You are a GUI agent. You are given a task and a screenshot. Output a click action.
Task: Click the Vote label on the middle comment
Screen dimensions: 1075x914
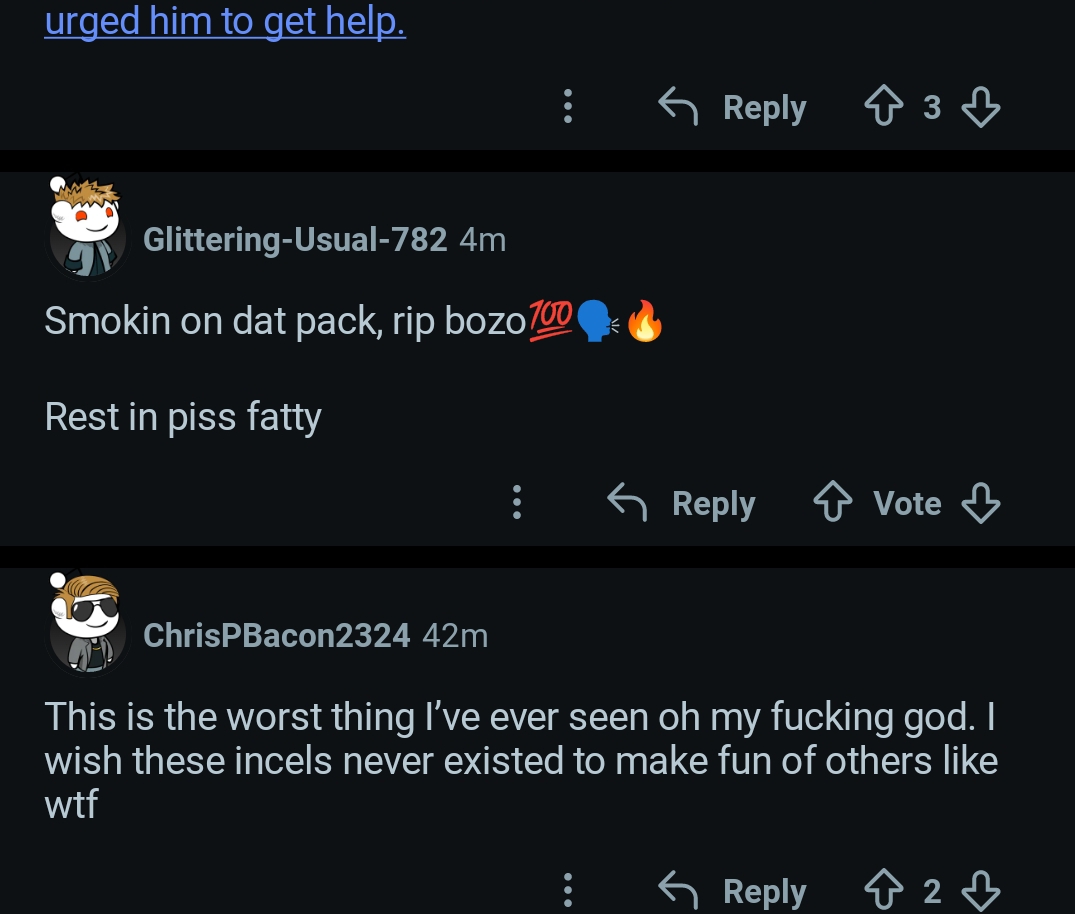(907, 503)
